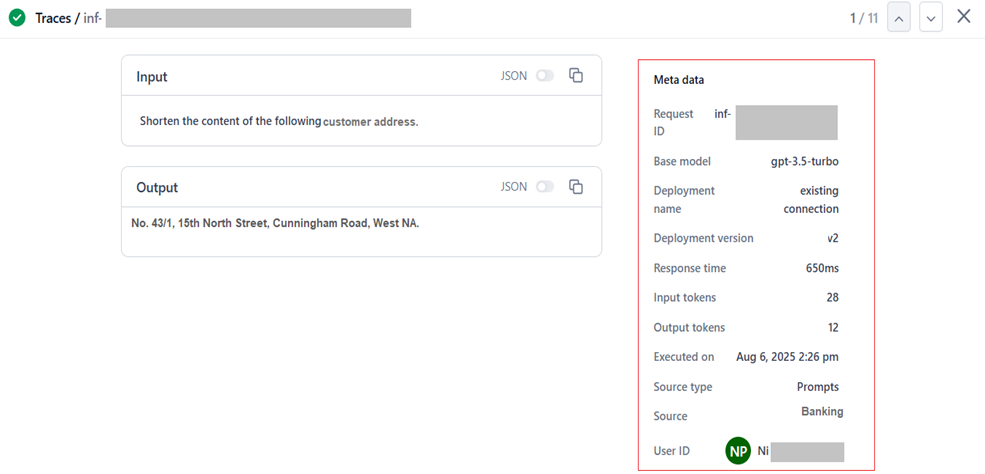Screen dimensions: 985x474
Task: Click the 1 / 11 trace counter
Action: [x=863, y=18]
